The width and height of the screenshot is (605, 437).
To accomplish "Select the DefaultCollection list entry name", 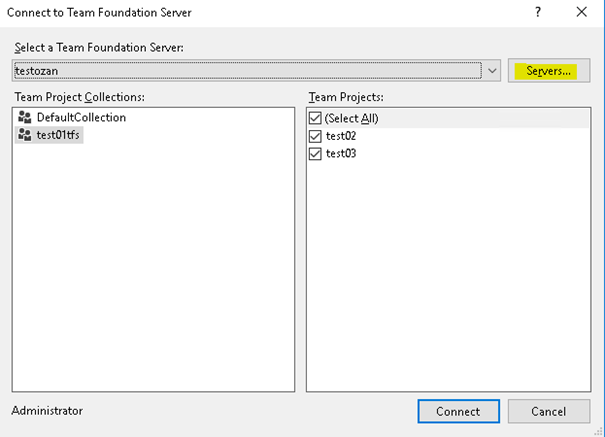I will click(x=82, y=118).
